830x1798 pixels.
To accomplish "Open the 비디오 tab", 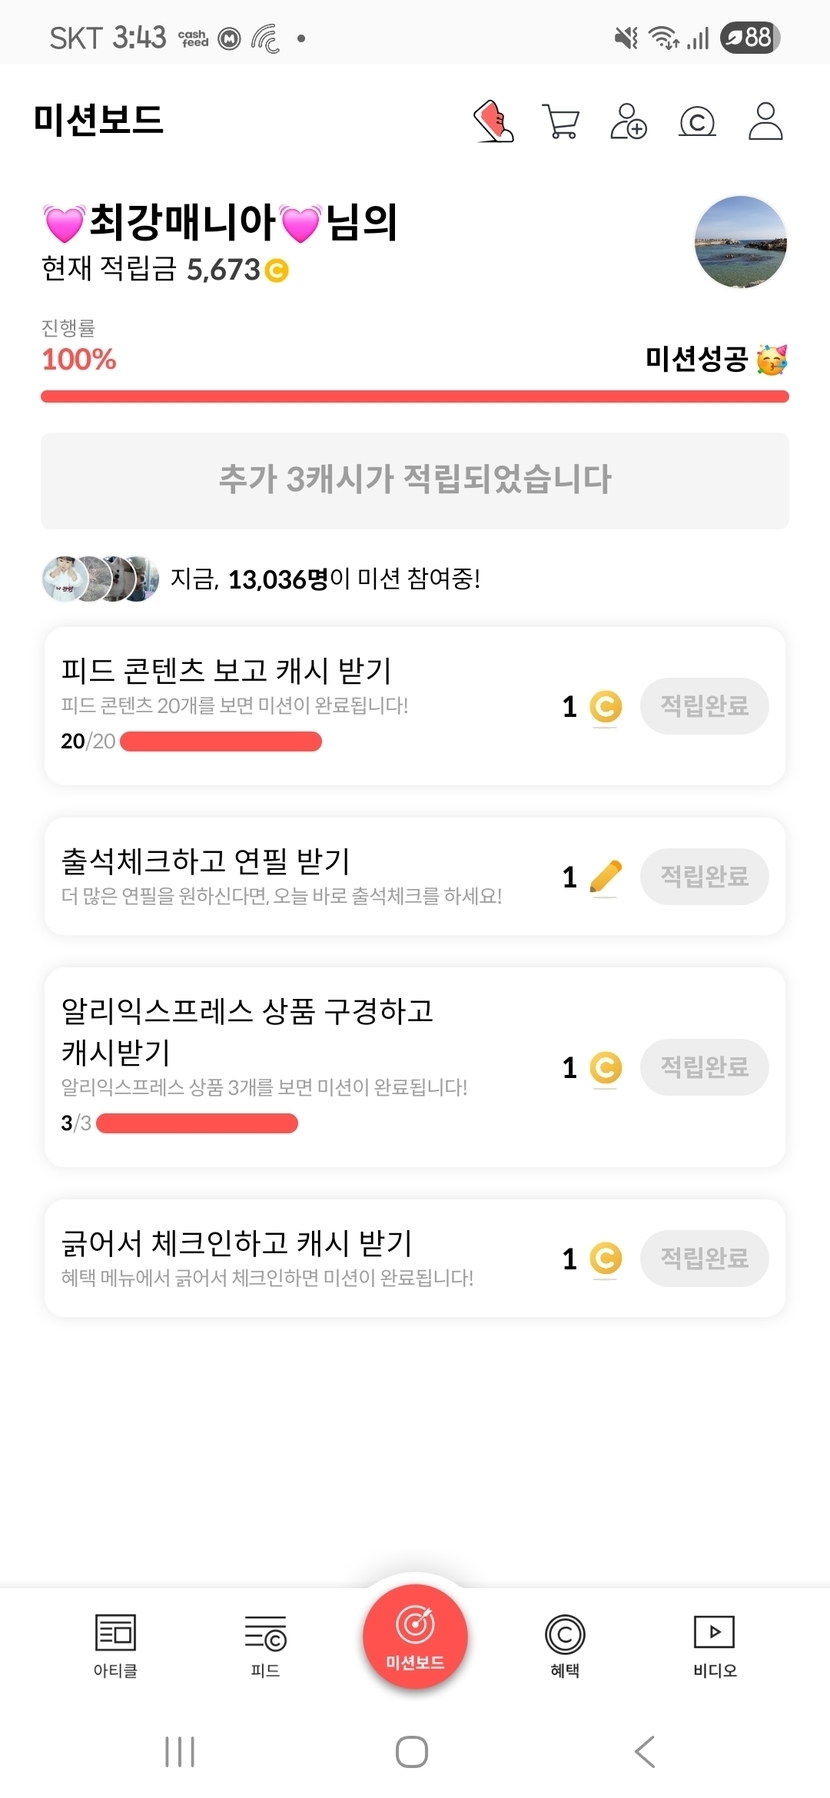I will (x=714, y=1645).
